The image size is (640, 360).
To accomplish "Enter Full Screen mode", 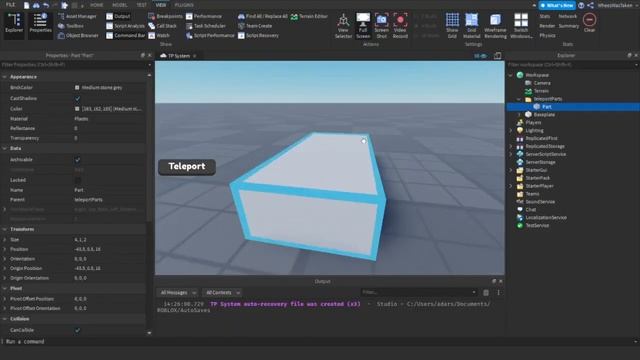I will 363,25.
